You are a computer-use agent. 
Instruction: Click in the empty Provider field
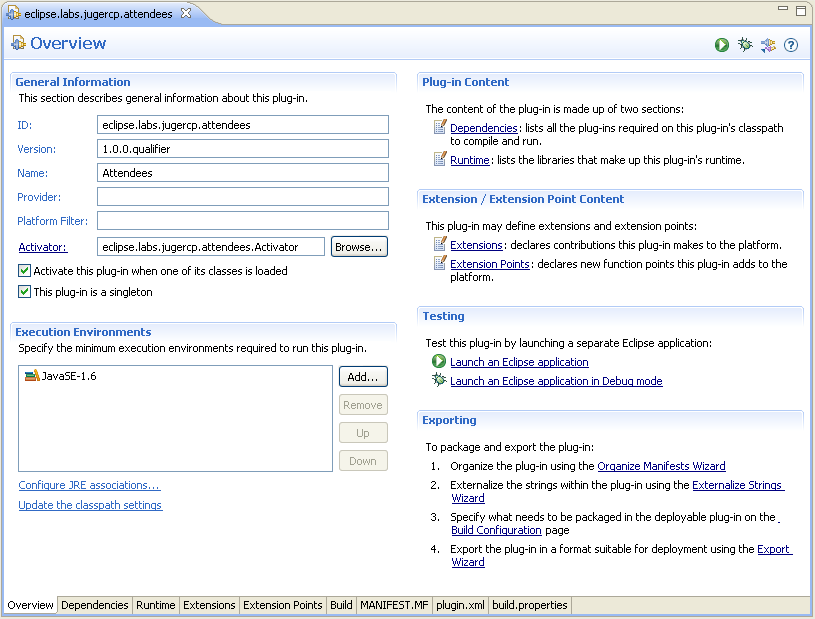coord(243,196)
